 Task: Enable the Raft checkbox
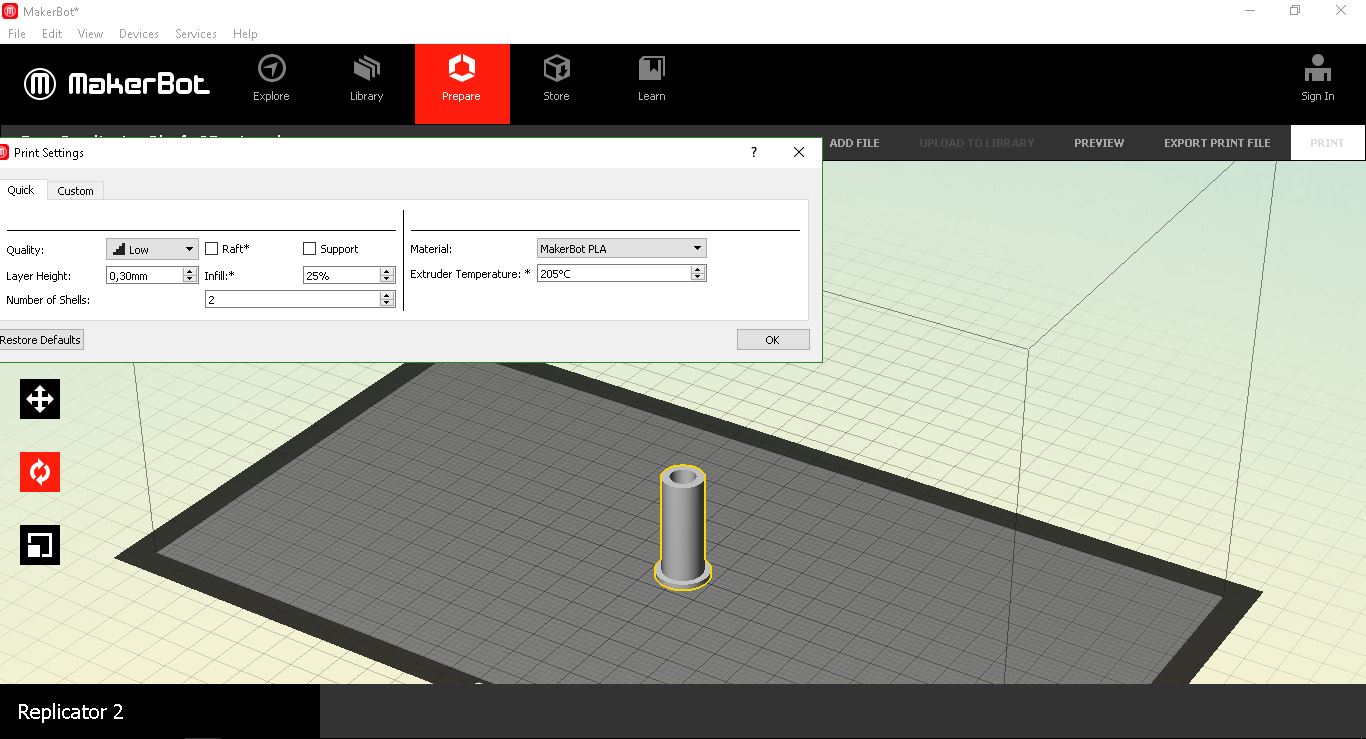coord(211,249)
